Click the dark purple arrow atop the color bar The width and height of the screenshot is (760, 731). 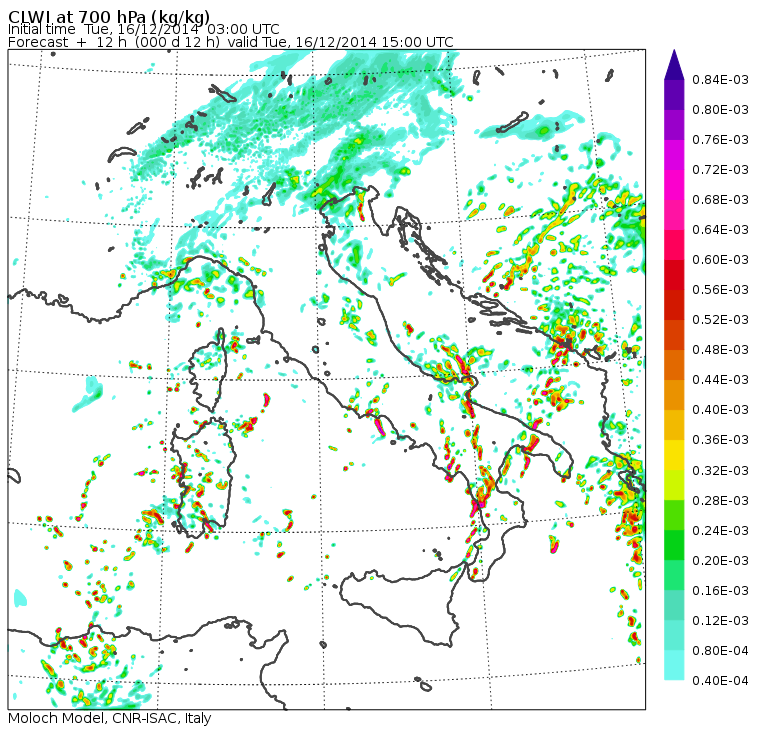coord(674,64)
